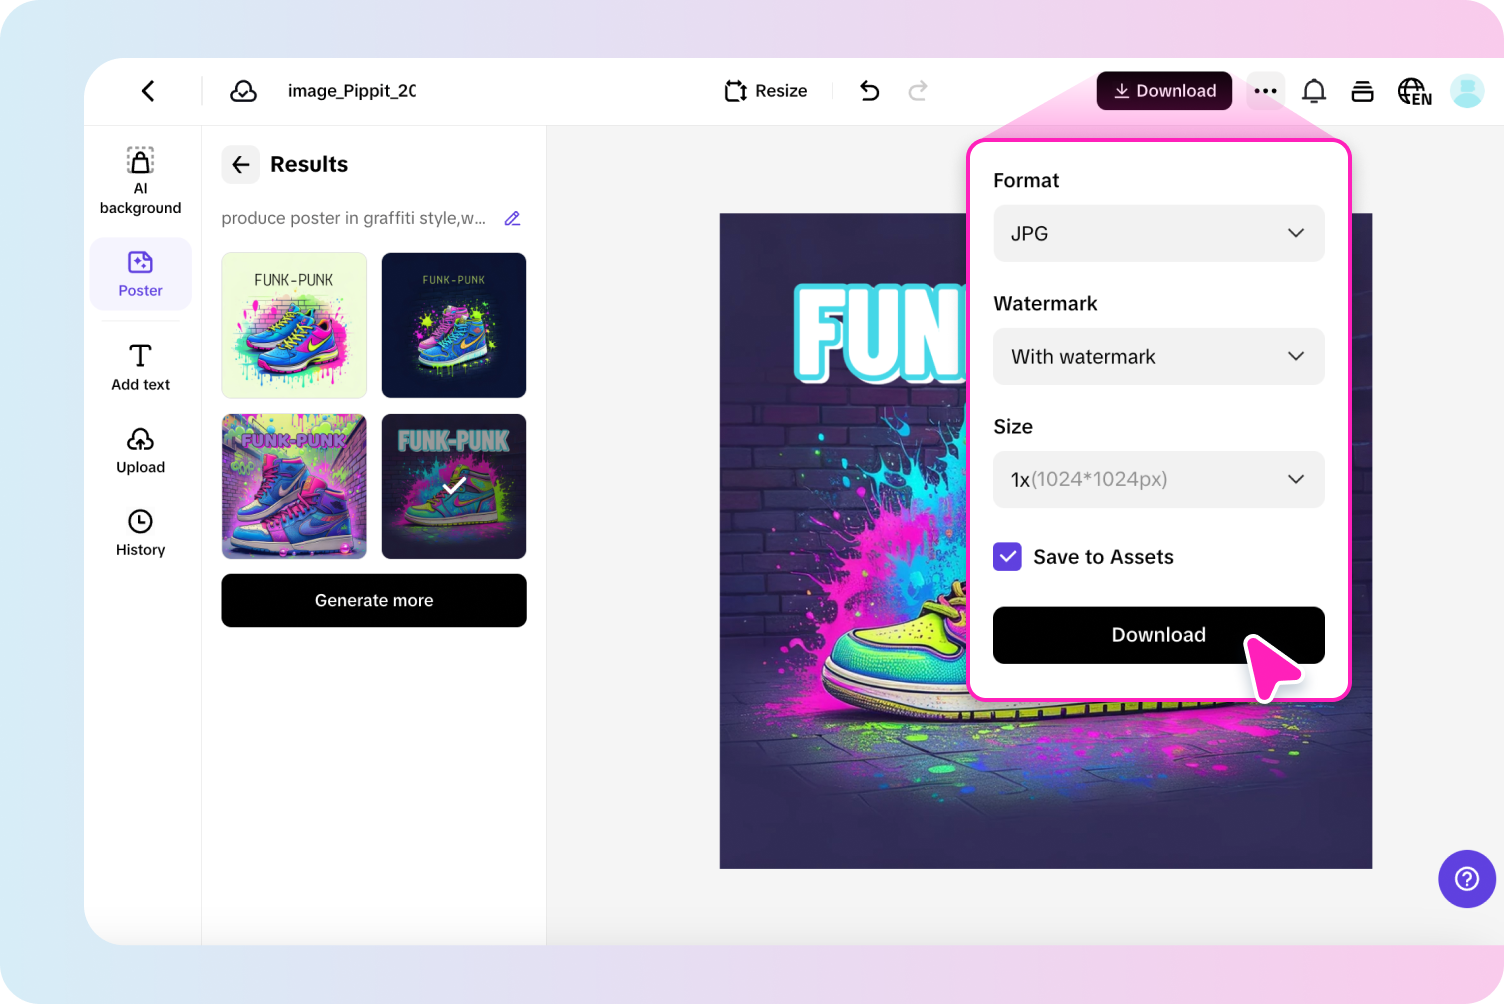Redo the last action
Image resolution: width=1504 pixels, height=1004 pixels.
tap(917, 90)
